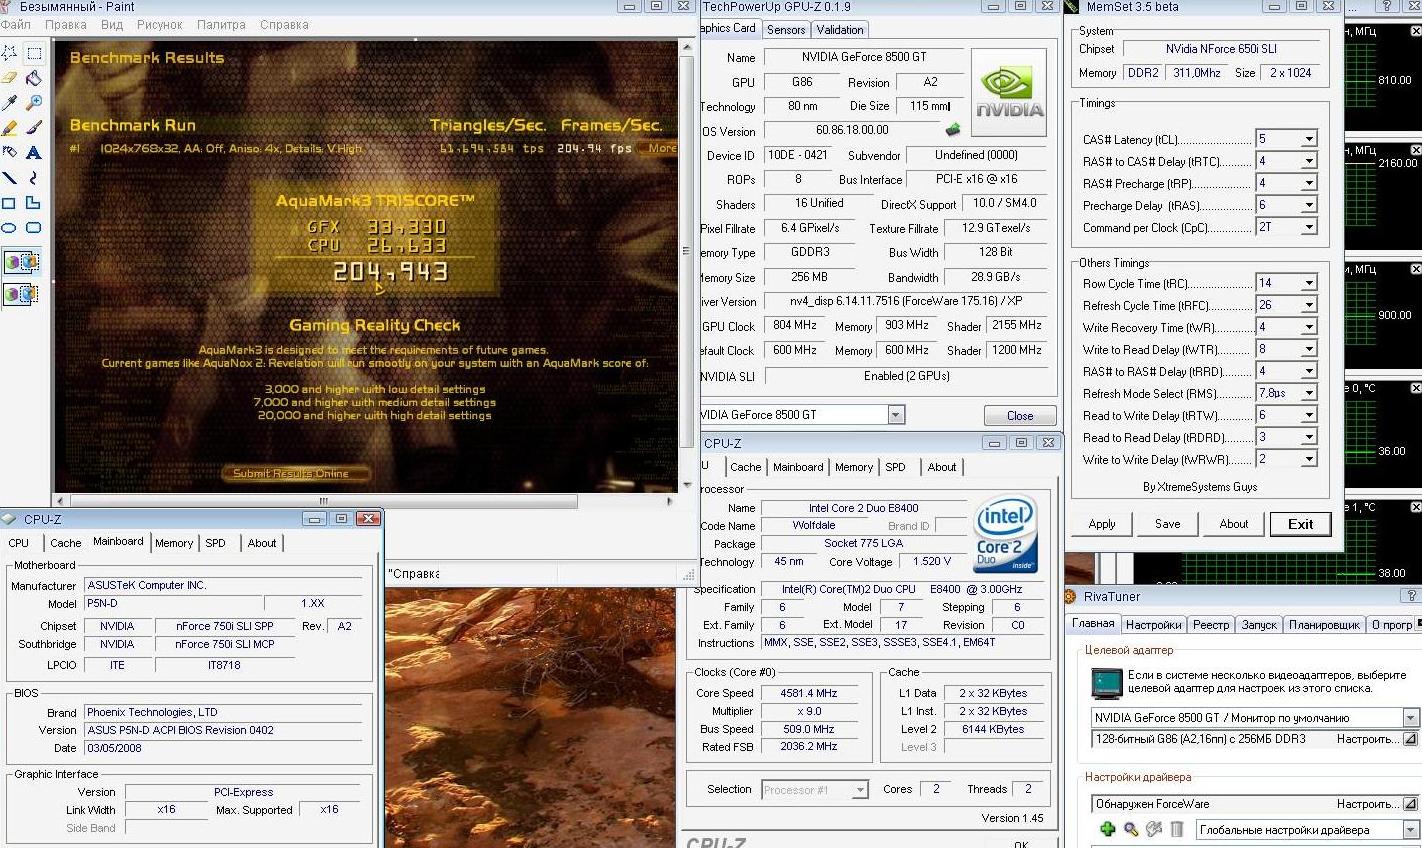Open the Рисунок menu in Paint
Screen dimensions: 1422x848
pos(160,24)
